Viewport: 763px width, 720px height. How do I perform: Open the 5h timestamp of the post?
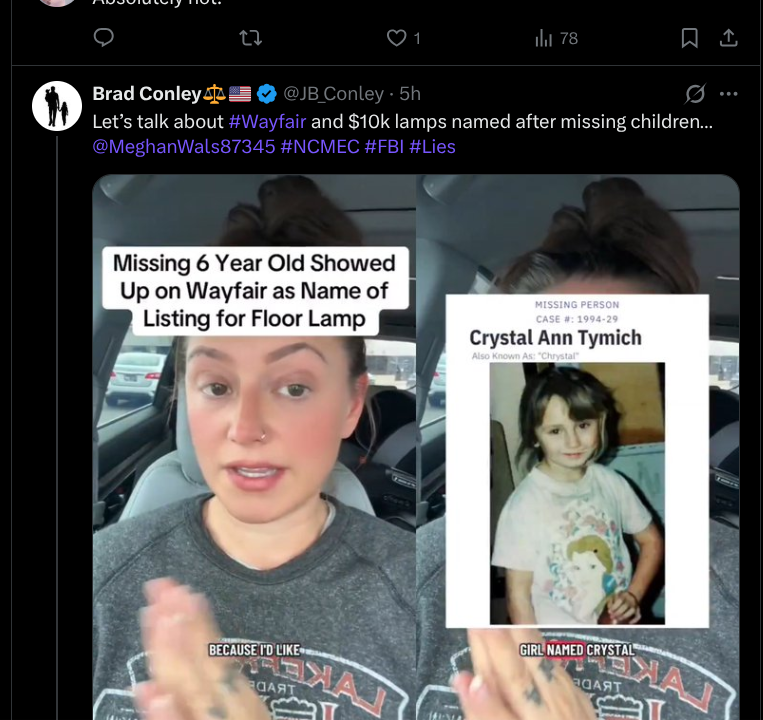tap(410, 94)
